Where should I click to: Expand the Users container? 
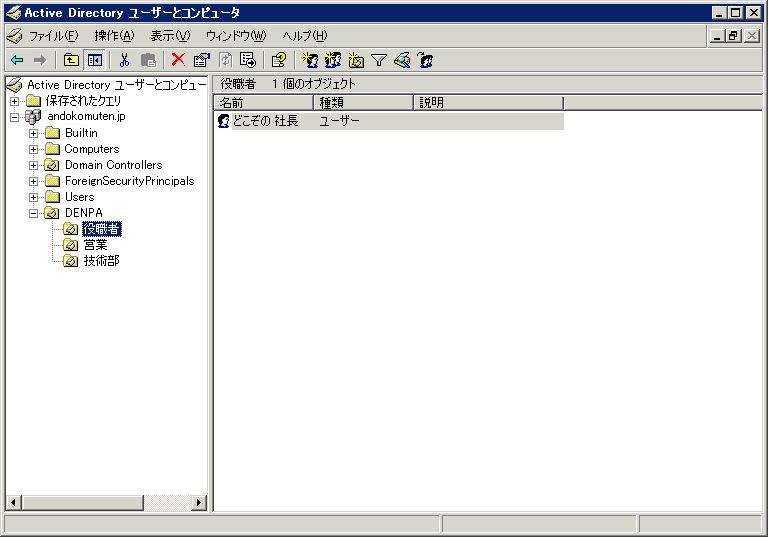pyautogui.click(x=33, y=197)
